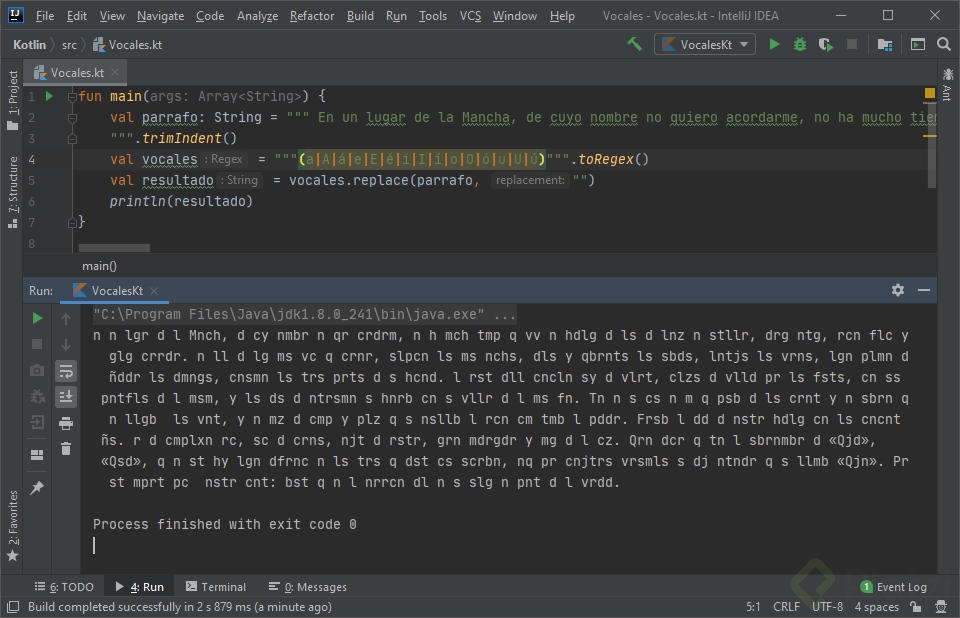
Task: Open the 1: Project side panel
Action: click(x=12, y=100)
